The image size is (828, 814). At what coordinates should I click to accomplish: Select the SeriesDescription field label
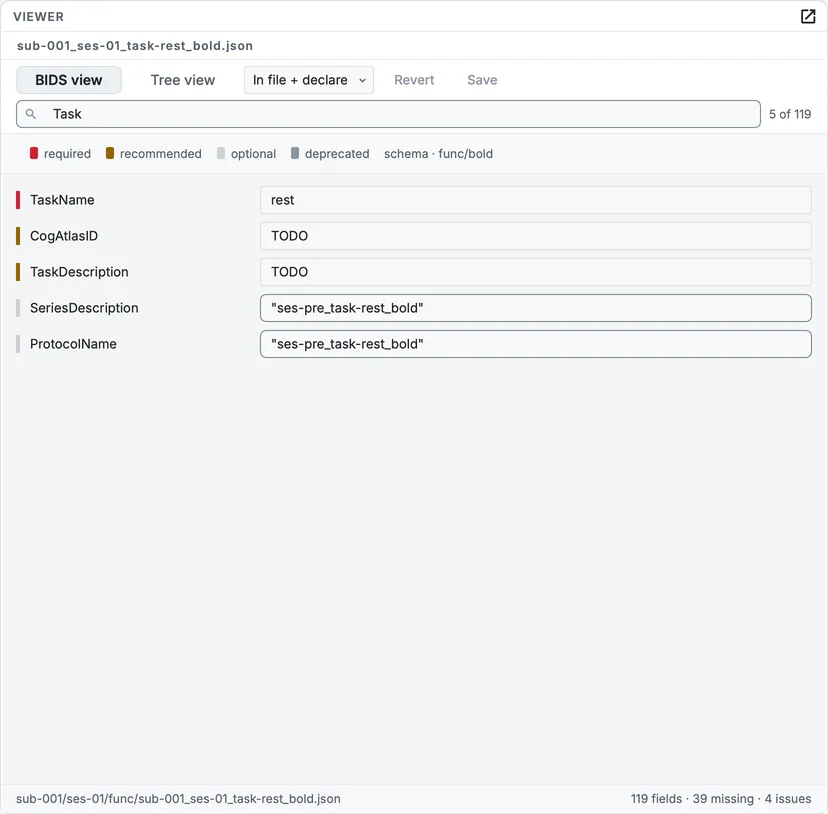[x=84, y=308]
